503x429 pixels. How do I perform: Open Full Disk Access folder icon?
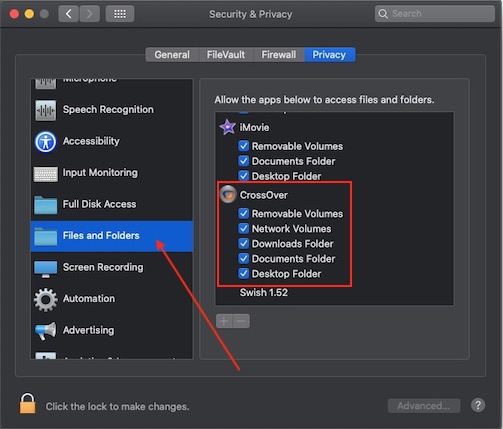(46, 205)
